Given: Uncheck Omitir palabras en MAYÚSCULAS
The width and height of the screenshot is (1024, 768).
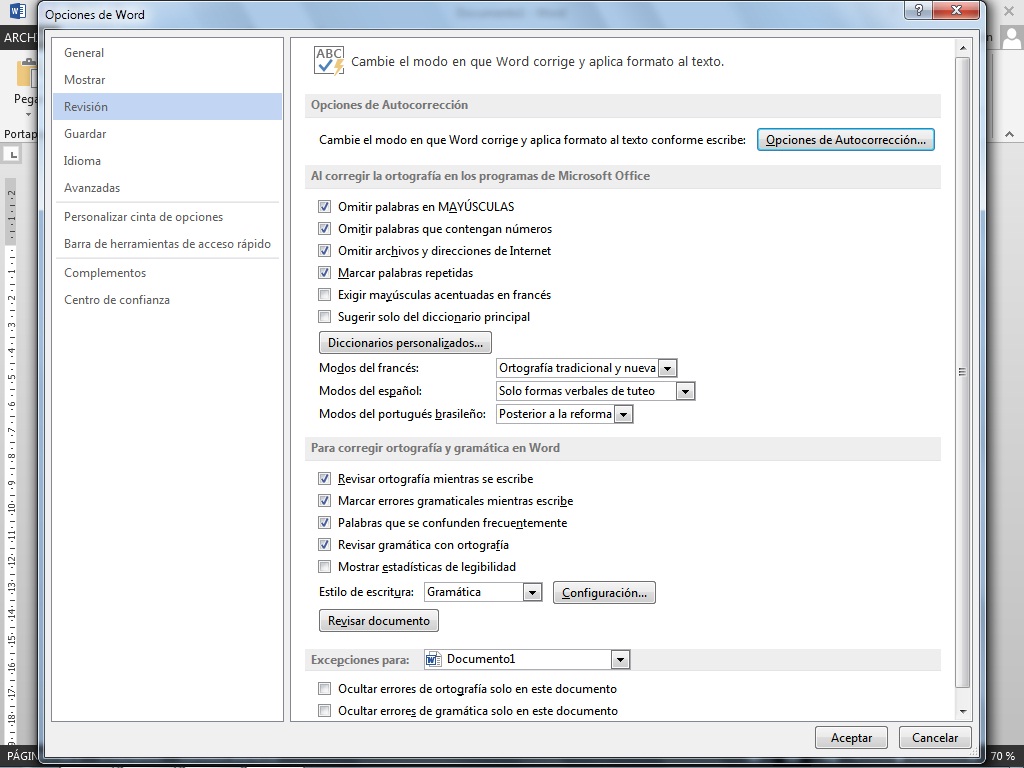Looking at the screenshot, I should (x=324, y=207).
